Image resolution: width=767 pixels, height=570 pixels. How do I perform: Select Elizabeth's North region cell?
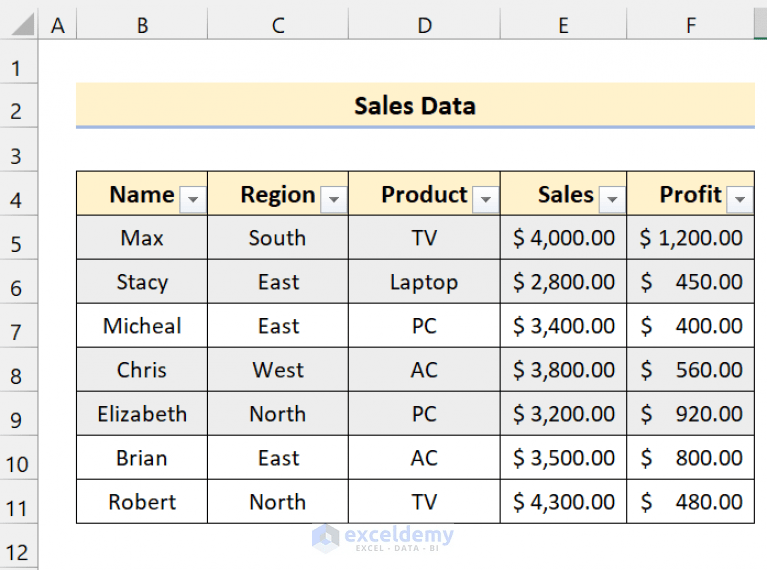click(278, 414)
